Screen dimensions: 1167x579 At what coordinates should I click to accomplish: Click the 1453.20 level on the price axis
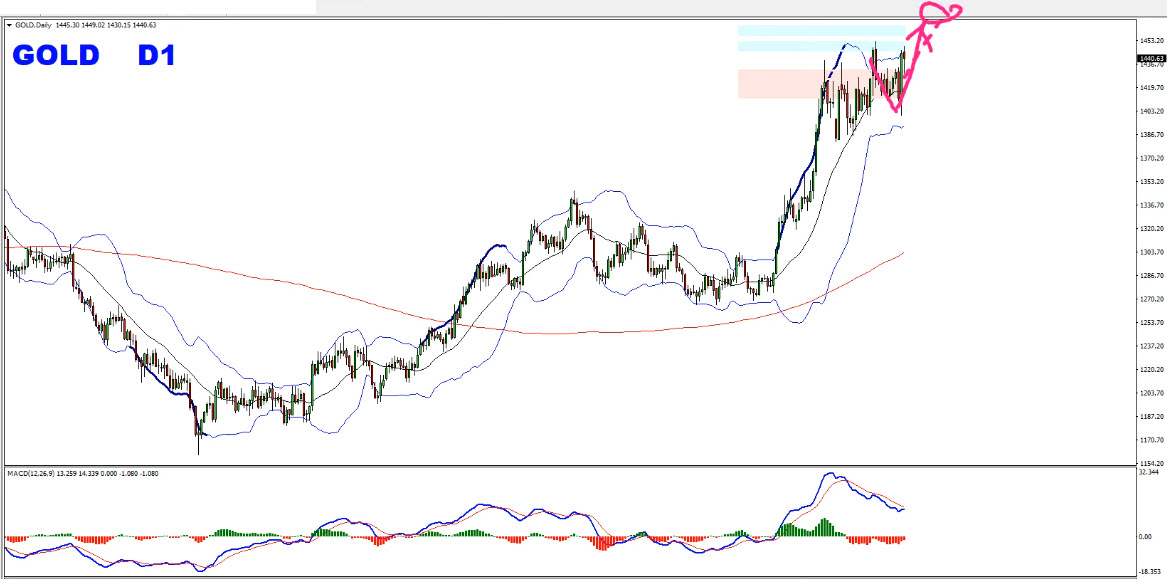pos(1150,40)
